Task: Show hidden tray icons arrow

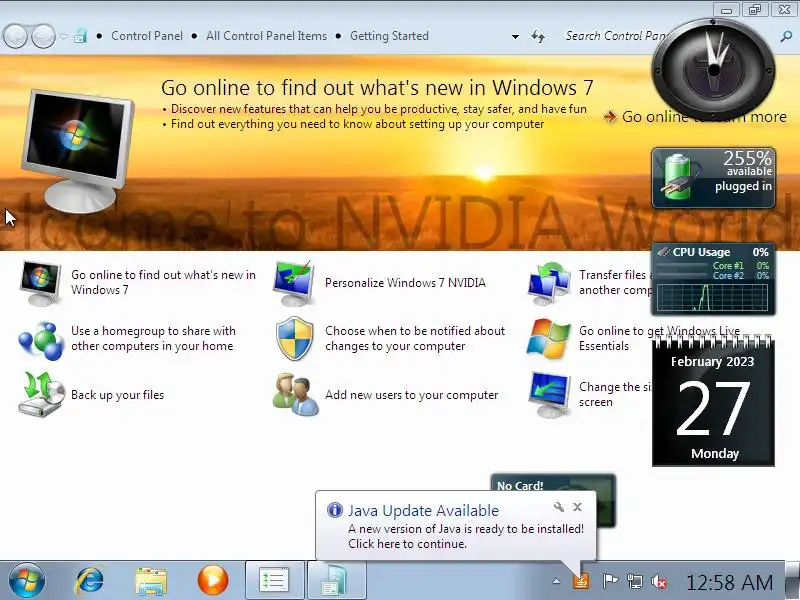Action: click(x=556, y=581)
